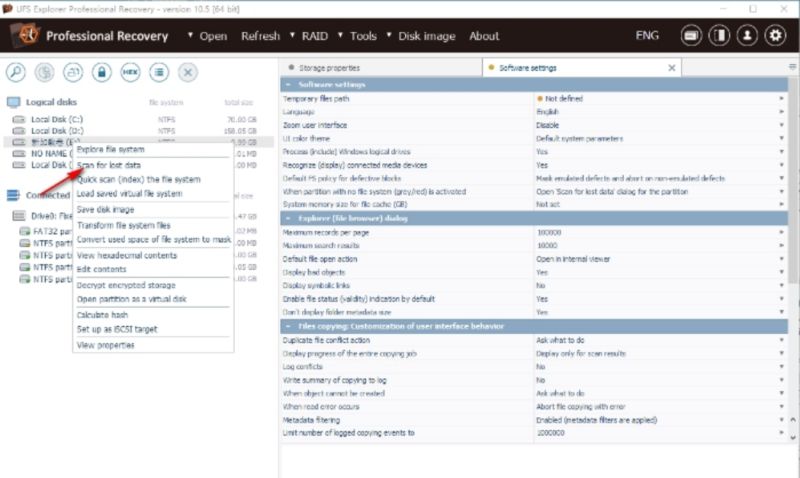The width and height of the screenshot is (800, 478).
Task: Choose Explore file system from context menu
Action: 111,149
